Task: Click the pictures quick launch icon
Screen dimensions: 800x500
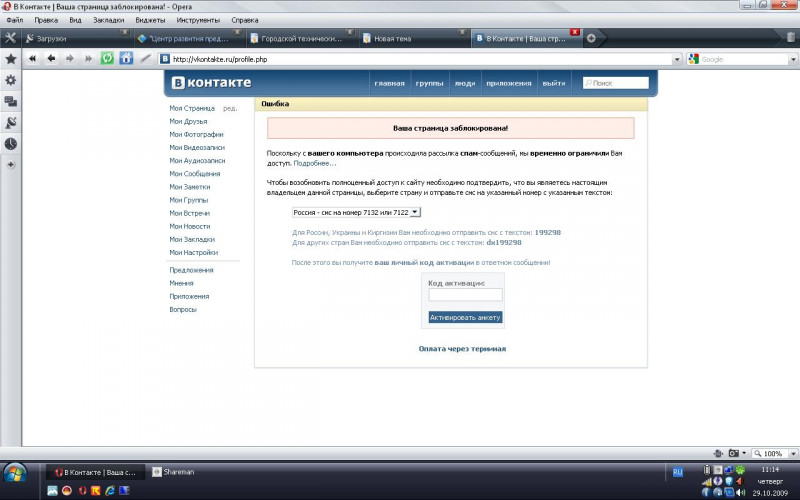Action: click(x=52, y=491)
